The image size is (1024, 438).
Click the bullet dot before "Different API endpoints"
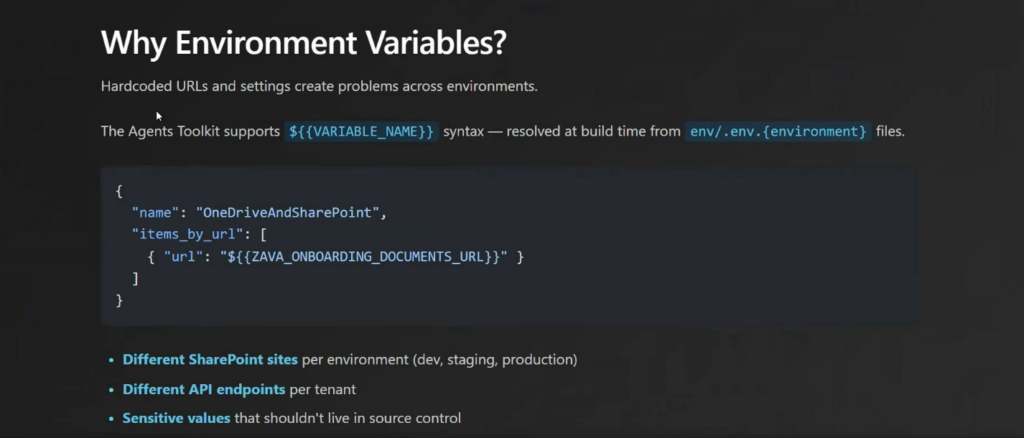109,390
